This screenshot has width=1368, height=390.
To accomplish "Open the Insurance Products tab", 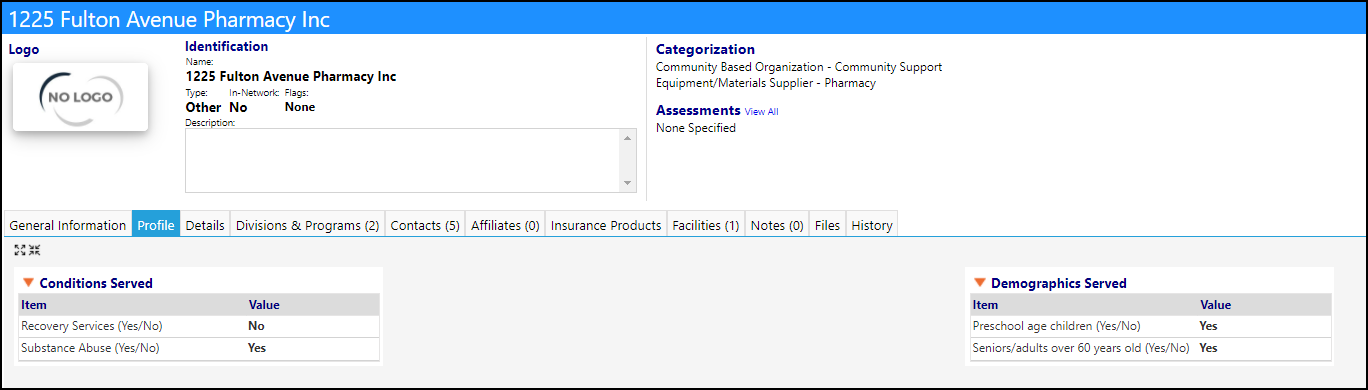I will [606, 225].
